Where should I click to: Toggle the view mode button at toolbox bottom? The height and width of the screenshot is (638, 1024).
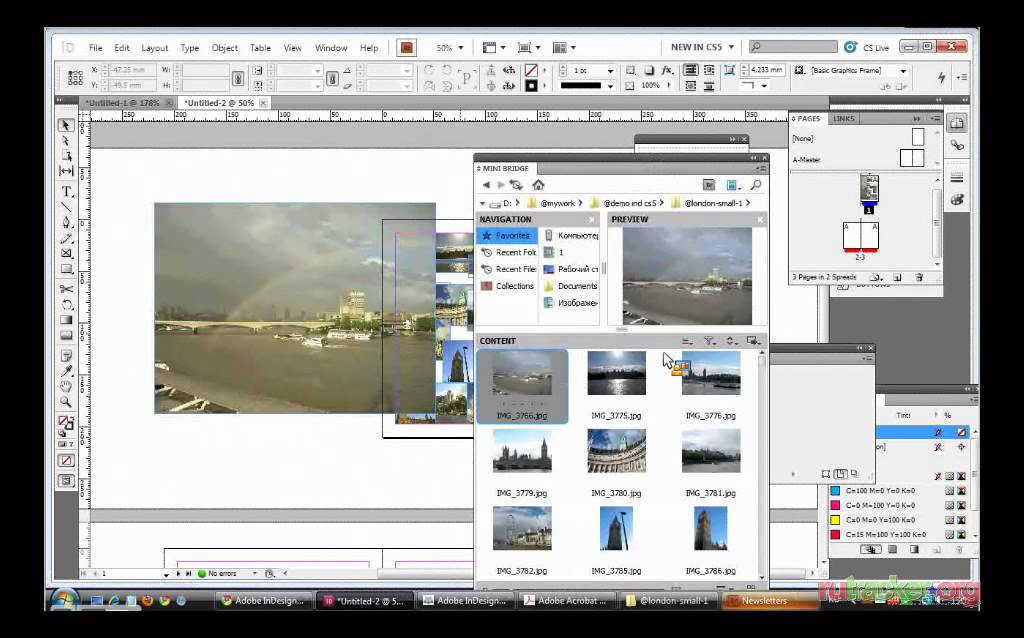click(x=66, y=481)
